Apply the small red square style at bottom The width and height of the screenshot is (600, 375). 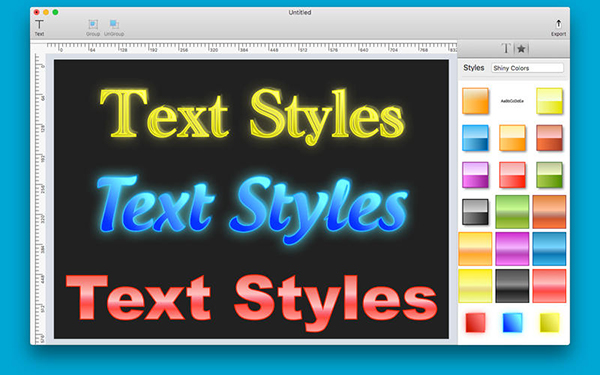(x=476, y=323)
